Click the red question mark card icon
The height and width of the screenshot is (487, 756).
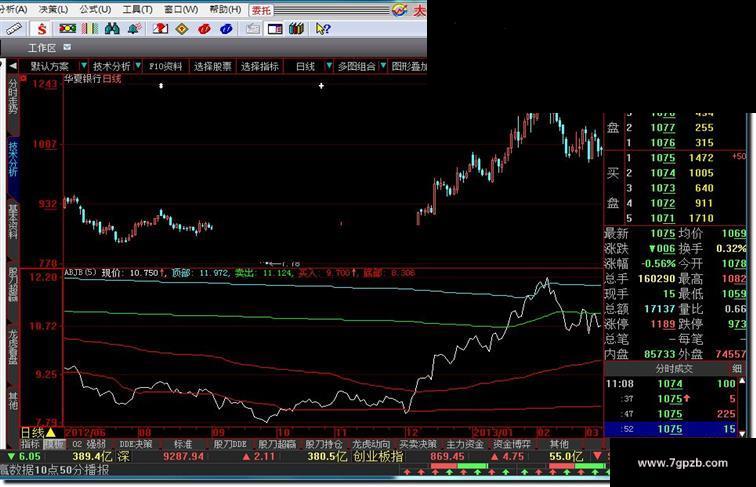pyautogui.click(x=160, y=29)
